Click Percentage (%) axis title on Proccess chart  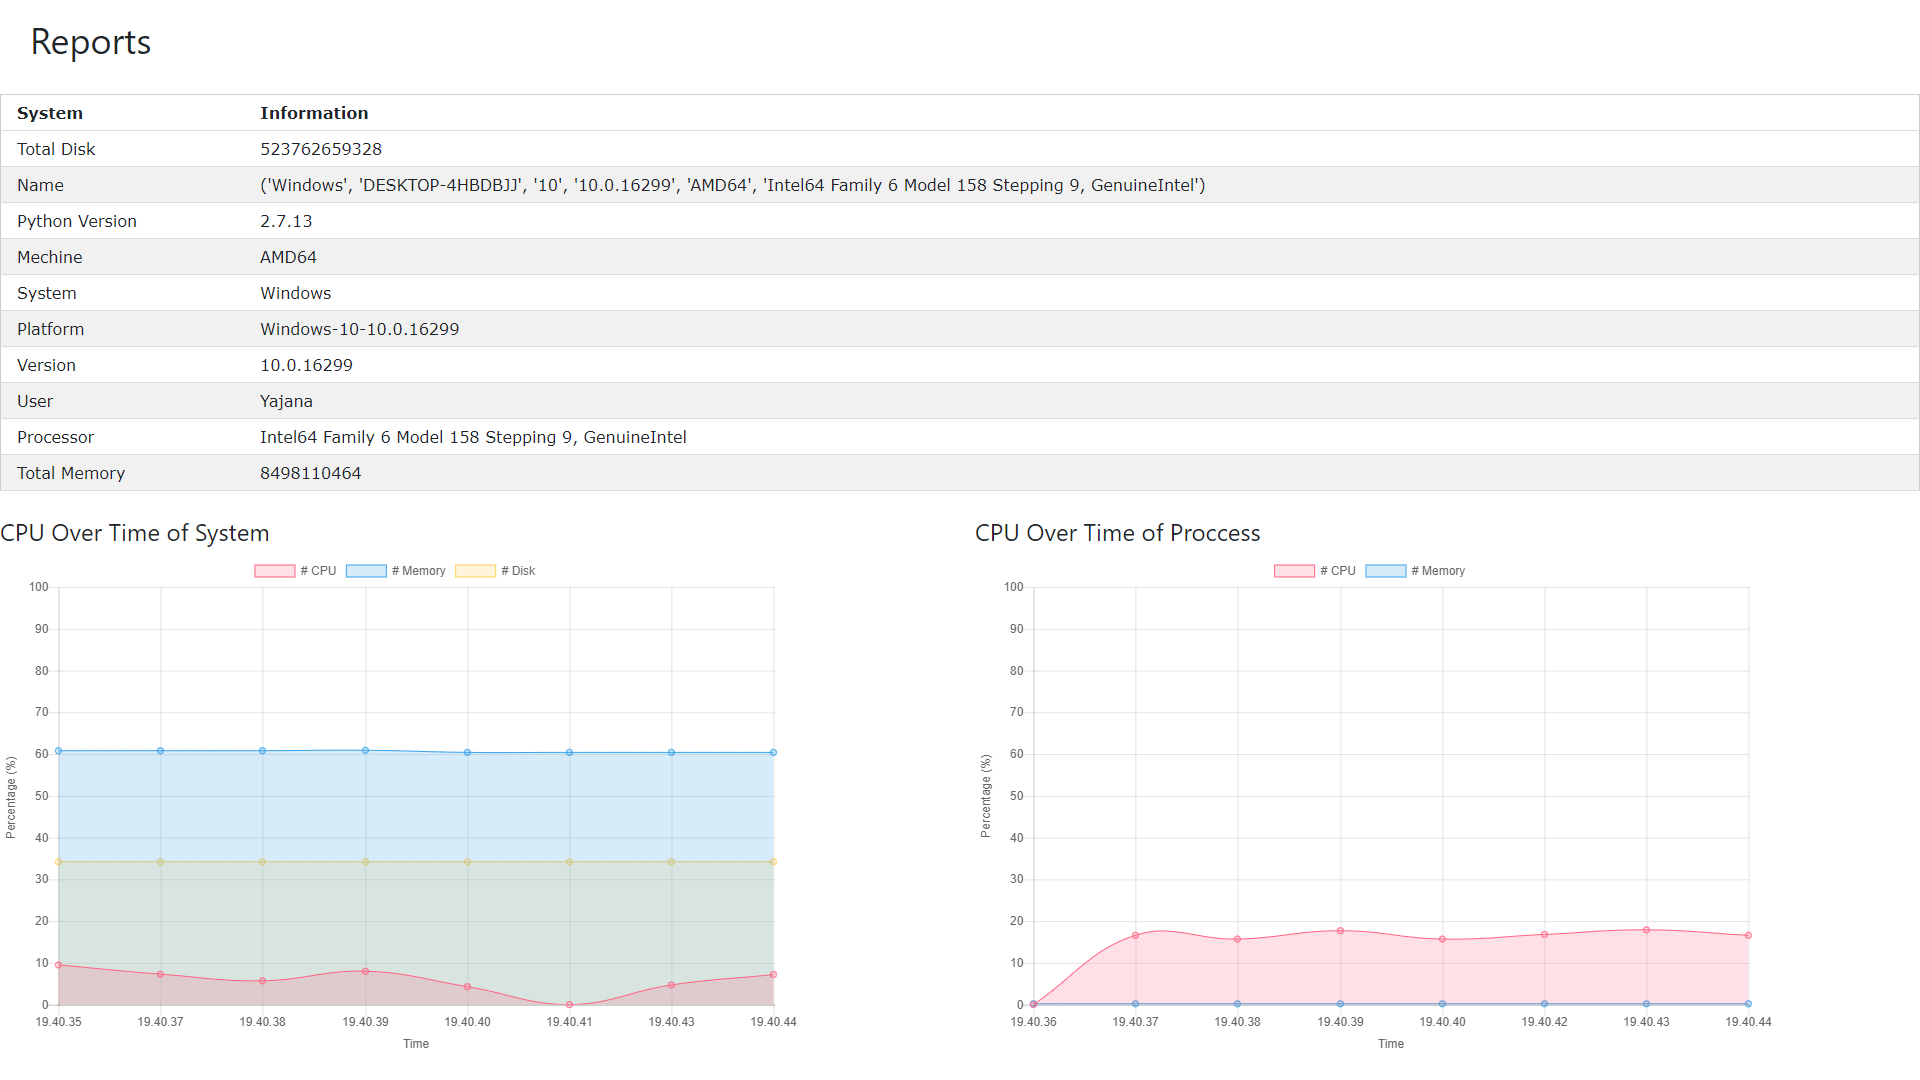click(x=986, y=796)
